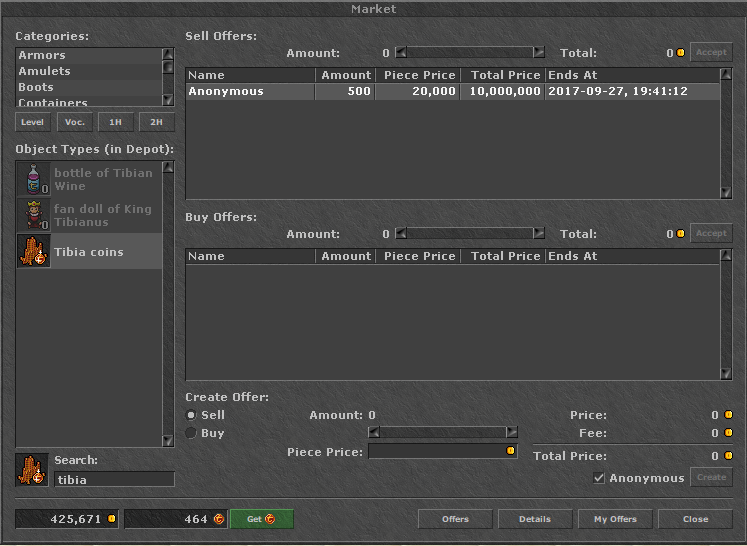This screenshot has height=546, width=747.
Task: Sort Buy Offers by Total Price column
Action: pyautogui.click(x=503, y=256)
